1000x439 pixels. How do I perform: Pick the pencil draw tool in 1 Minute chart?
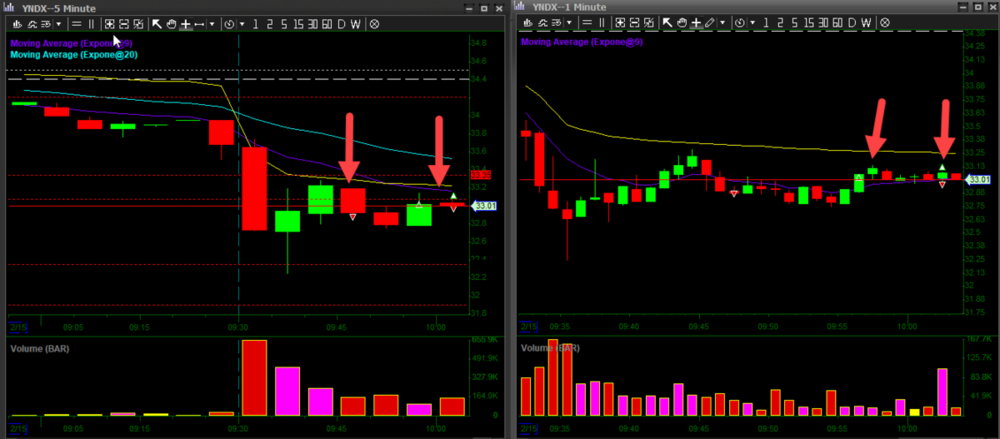[710, 23]
